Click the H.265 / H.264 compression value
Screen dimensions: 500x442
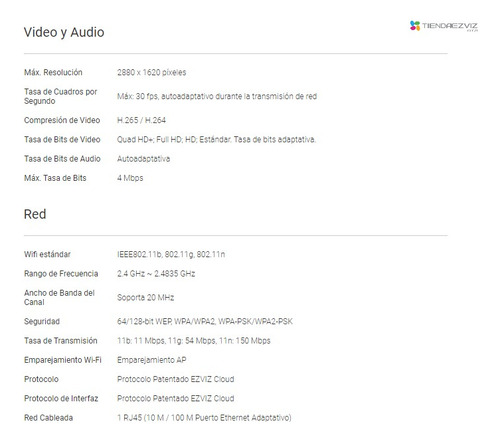point(141,120)
